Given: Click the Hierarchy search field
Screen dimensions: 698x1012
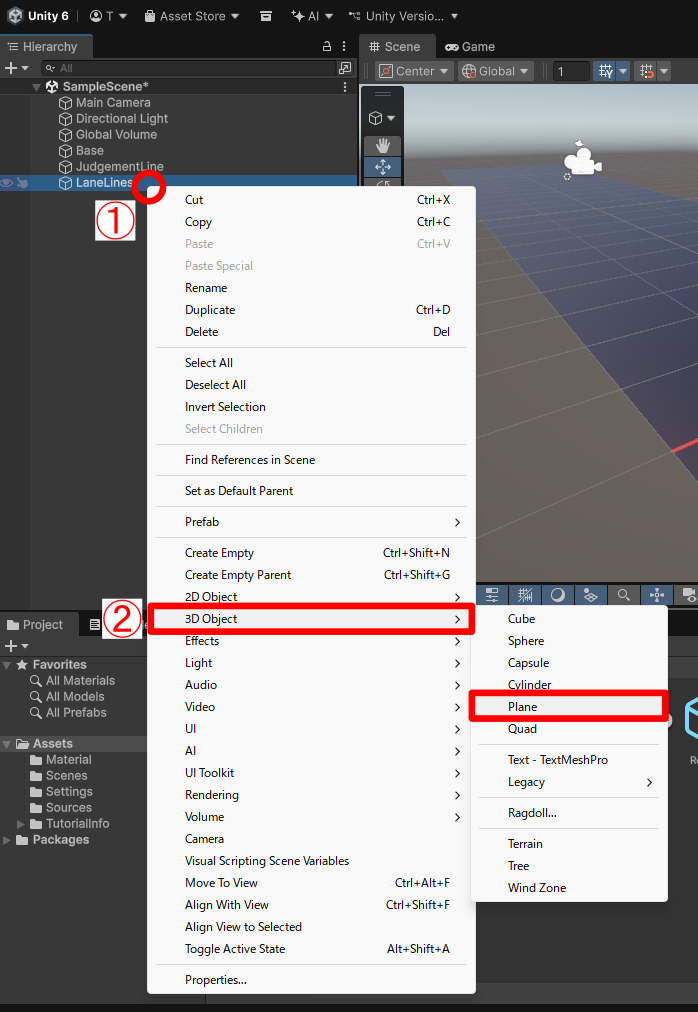Looking at the screenshot, I should tap(190, 68).
